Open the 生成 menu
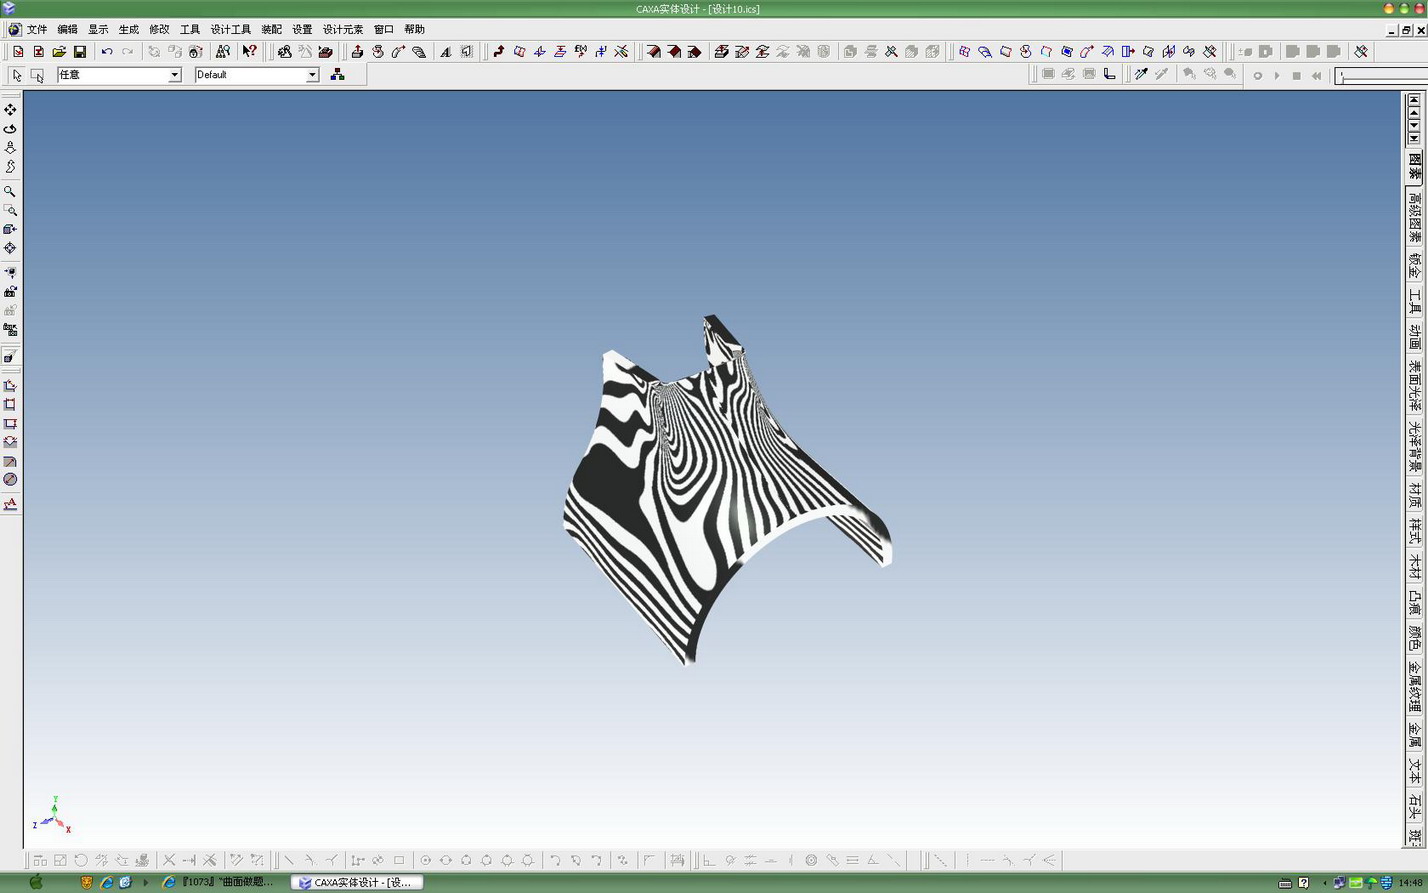This screenshot has width=1428, height=893. pyautogui.click(x=129, y=30)
